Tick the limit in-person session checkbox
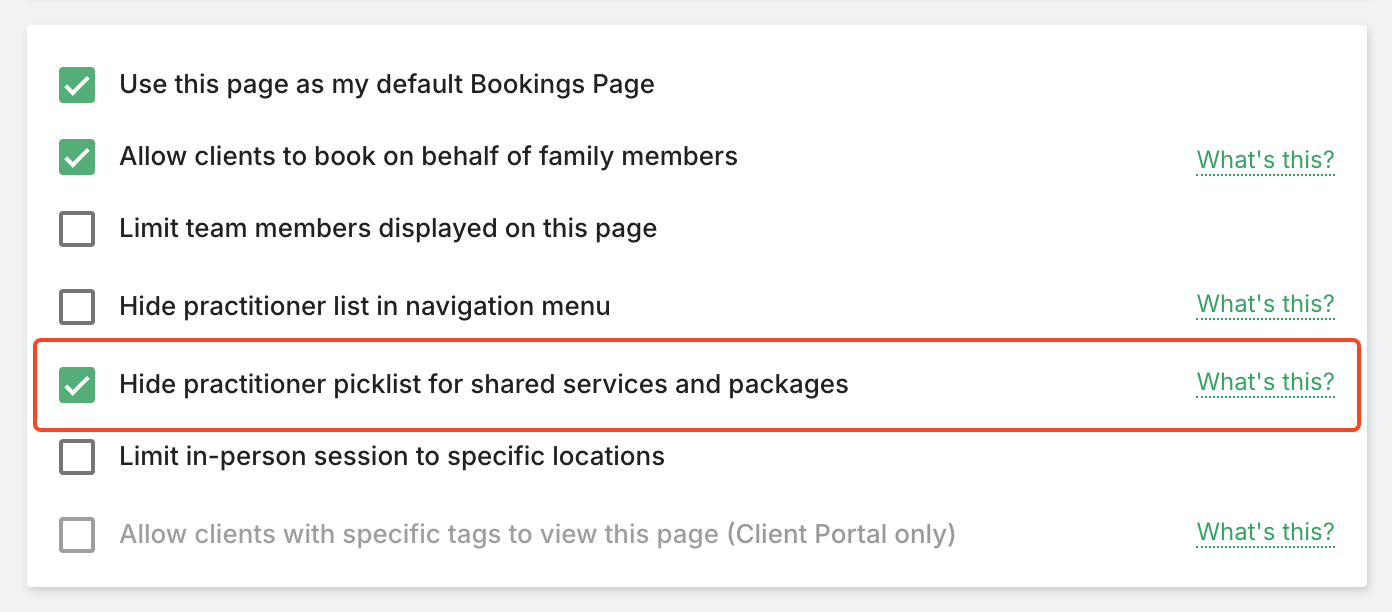Screen dimensions: 1392x612 pos(77,457)
